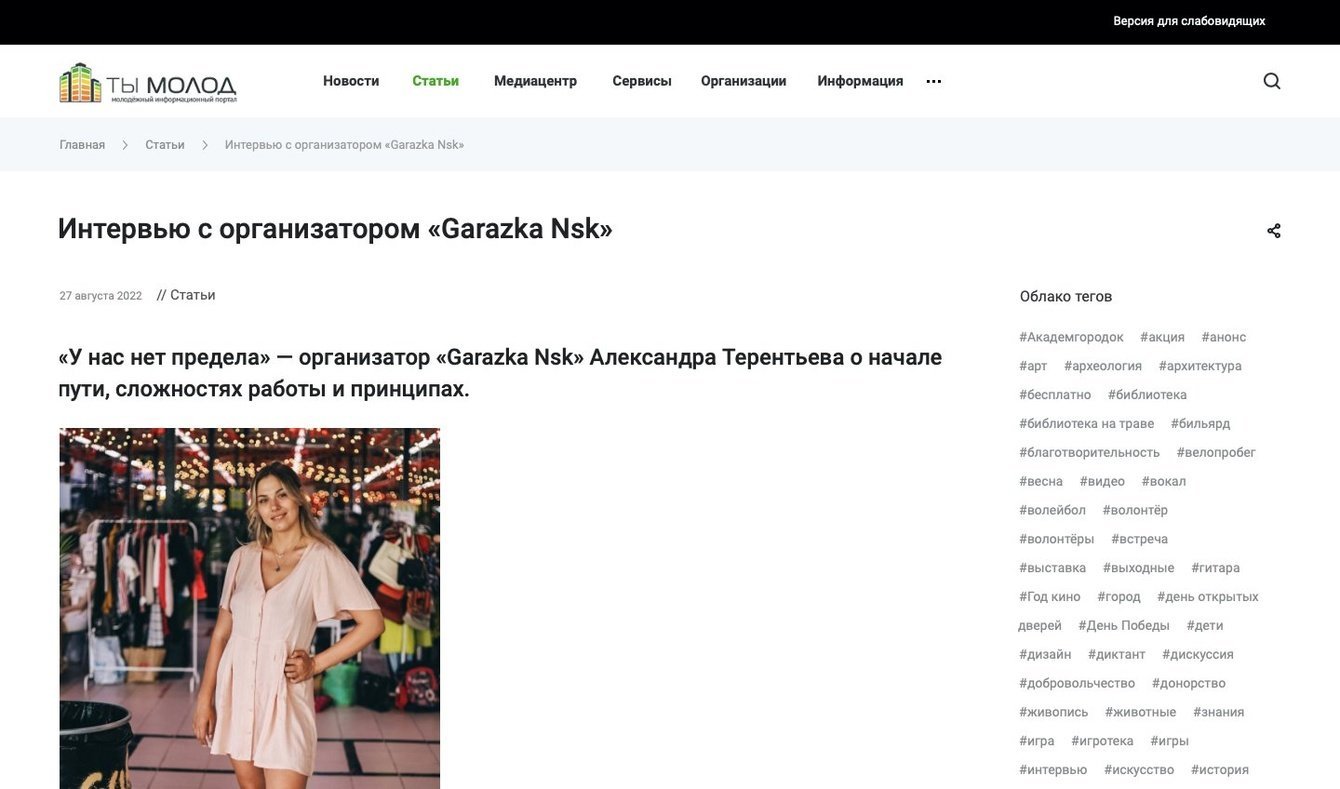Click the Статьи category link under the title
This screenshot has width=1340, height=789.
click(193, 295)
